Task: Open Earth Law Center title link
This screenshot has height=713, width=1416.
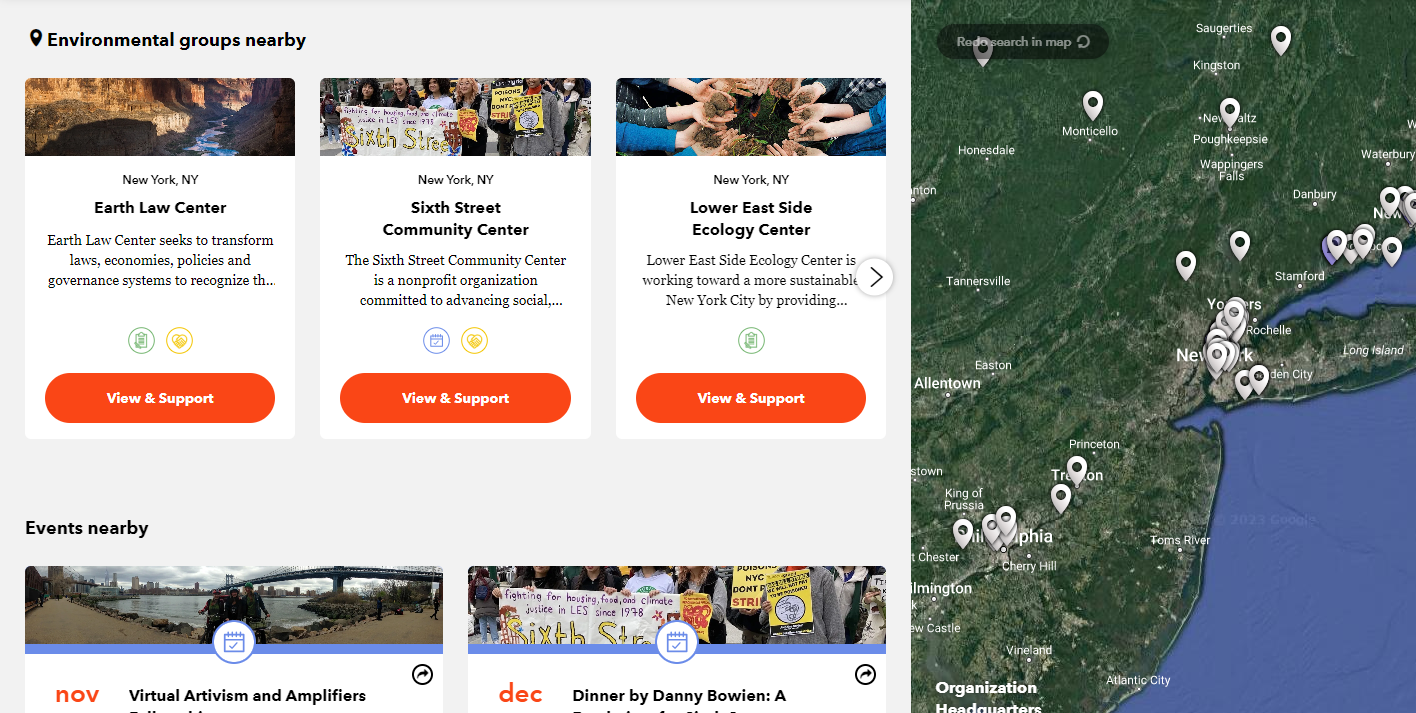Action: (160, 208)
